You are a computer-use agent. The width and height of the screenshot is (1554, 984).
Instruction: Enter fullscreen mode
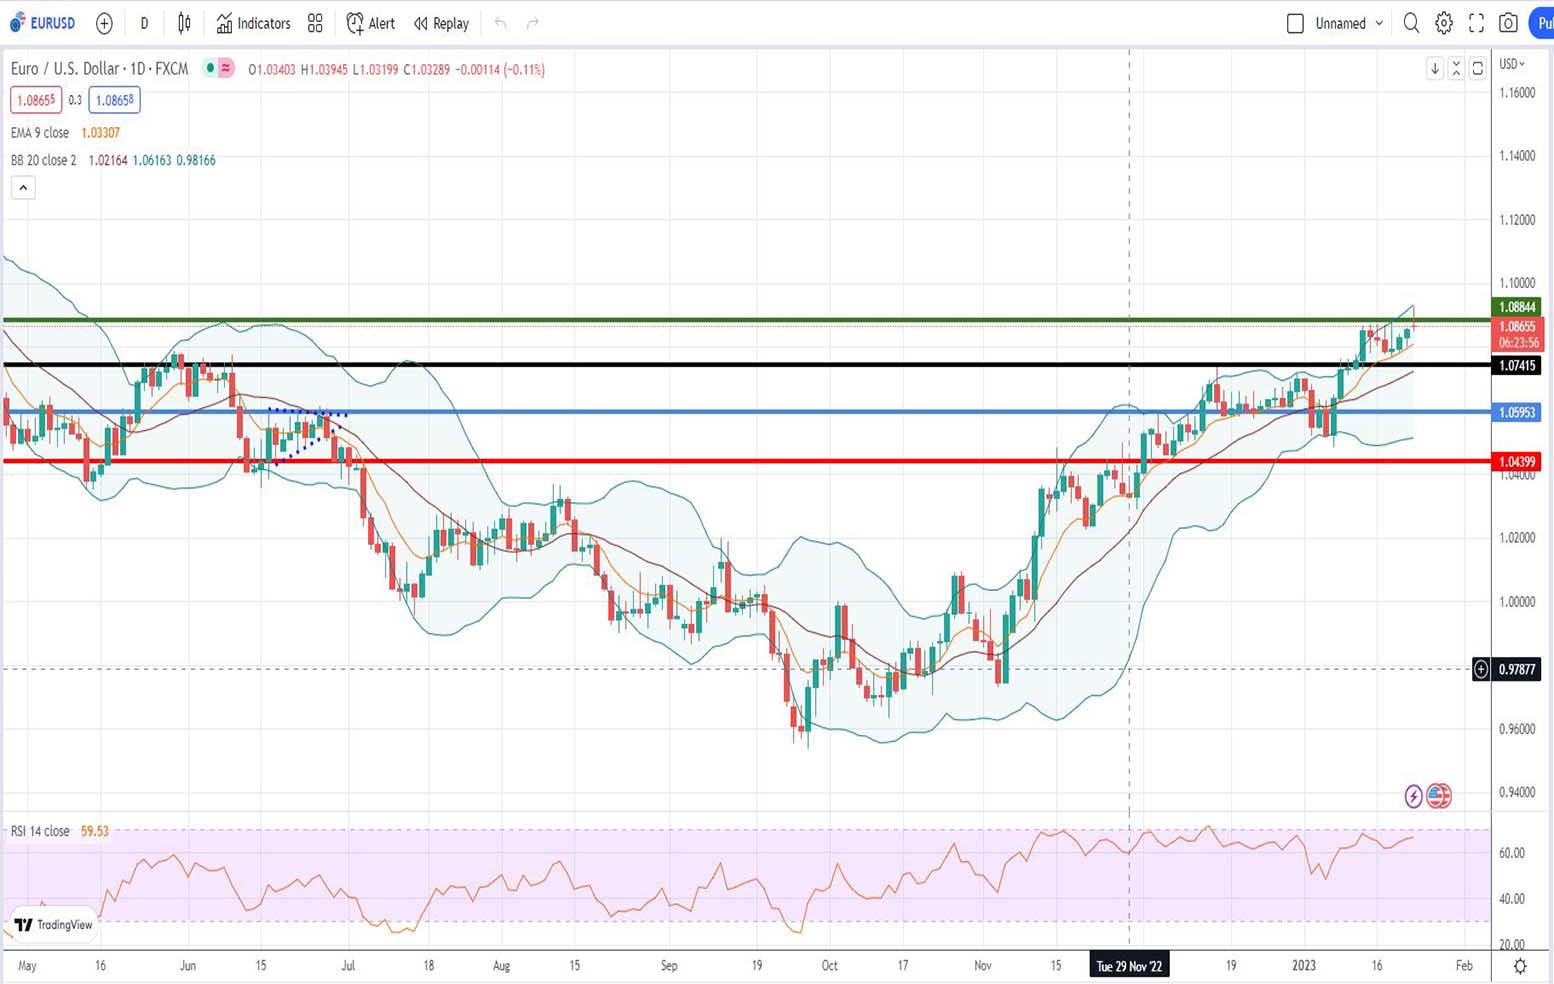point(1476,23)
